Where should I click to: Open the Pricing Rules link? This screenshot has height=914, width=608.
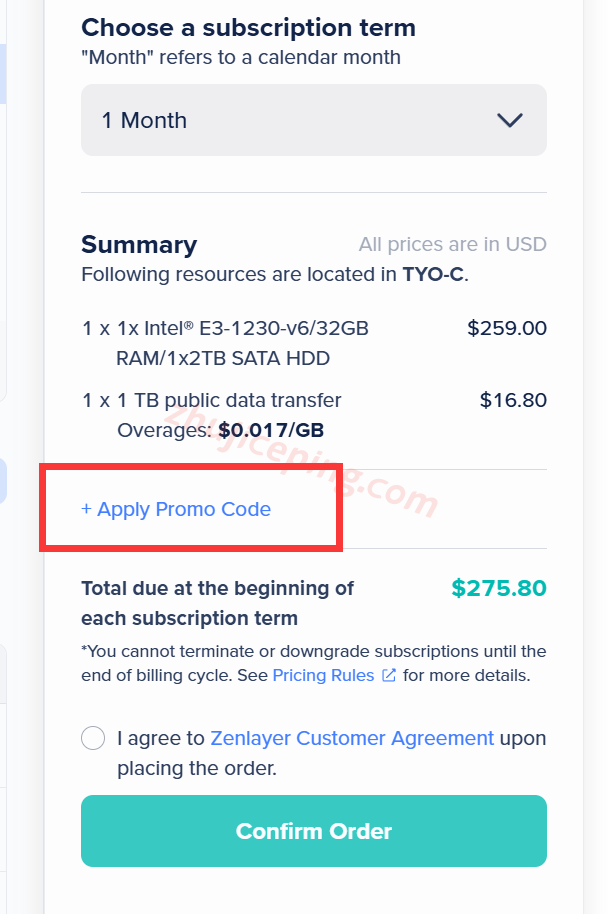[x=322, y=675]
